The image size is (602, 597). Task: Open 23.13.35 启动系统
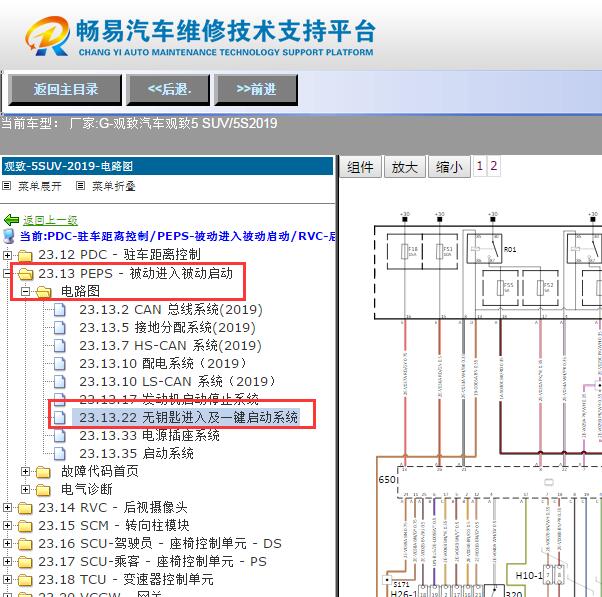136,454
